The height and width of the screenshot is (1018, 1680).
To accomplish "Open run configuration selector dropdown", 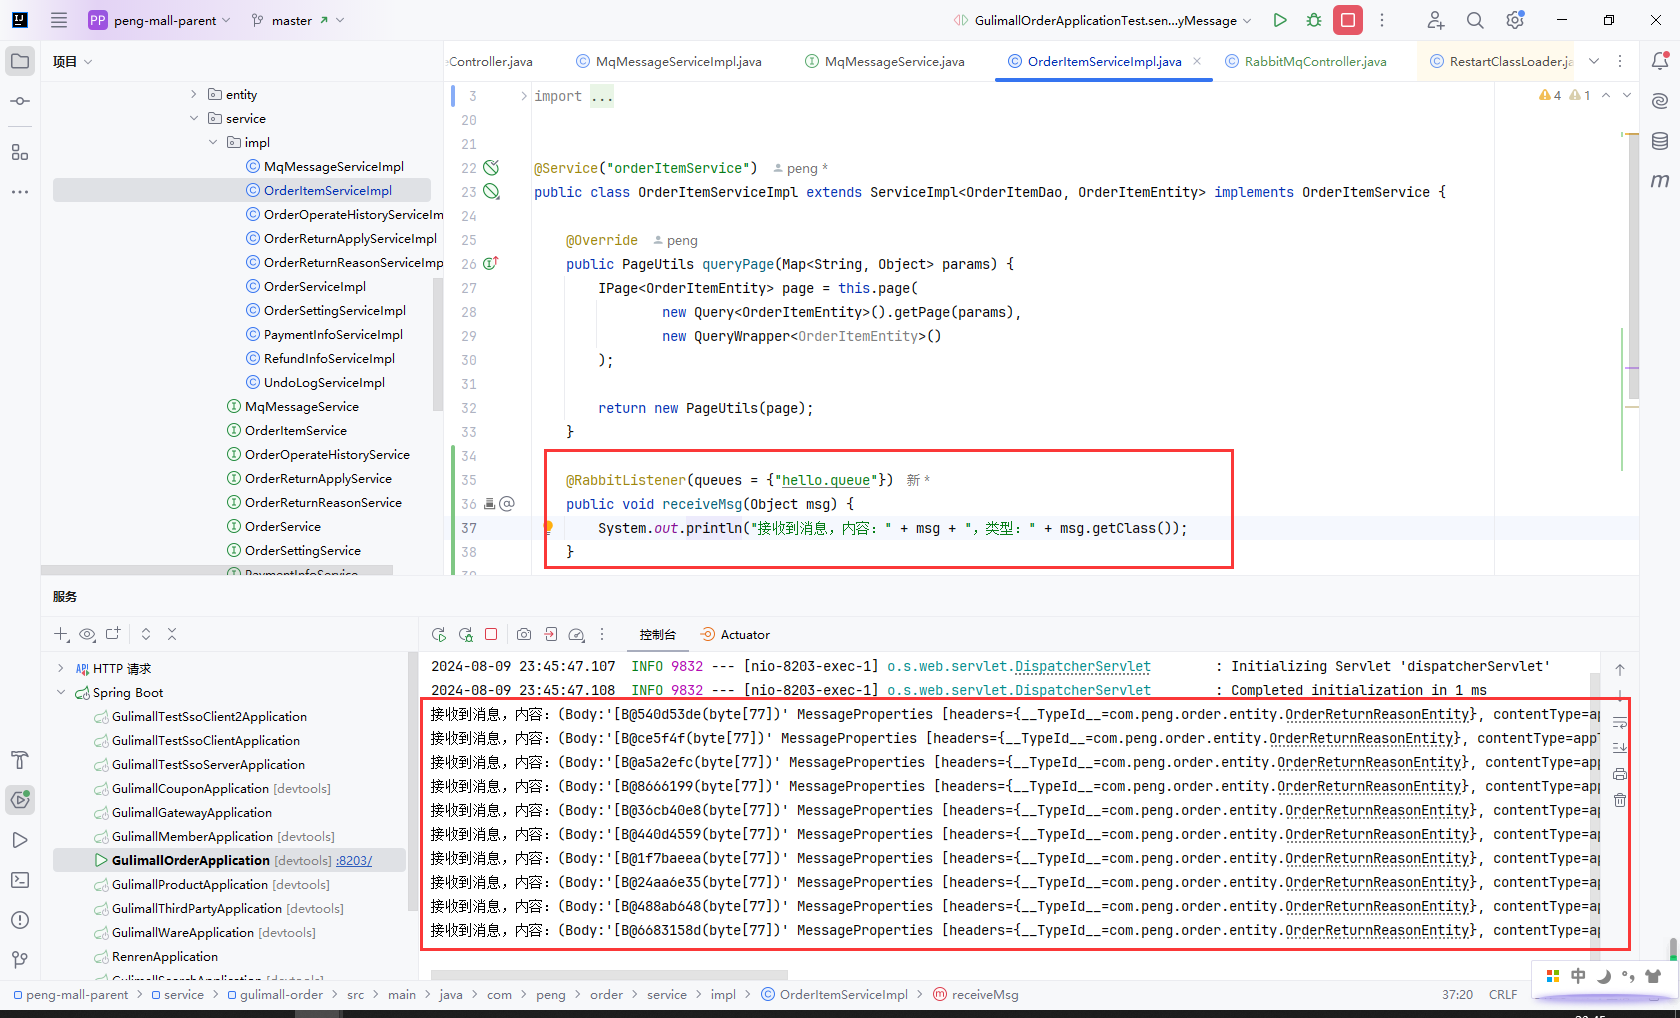I will (x=1102, y=20).
